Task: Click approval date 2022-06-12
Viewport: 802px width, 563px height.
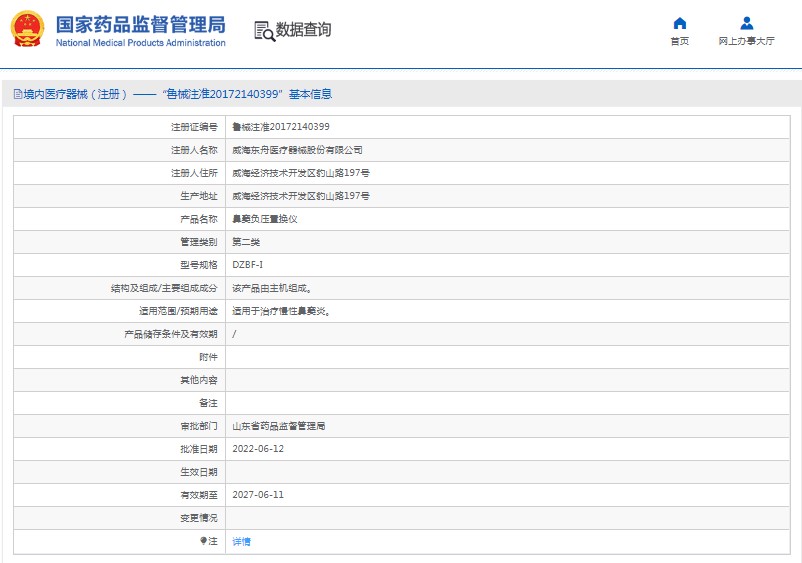Action: click(x=258, y=449)
